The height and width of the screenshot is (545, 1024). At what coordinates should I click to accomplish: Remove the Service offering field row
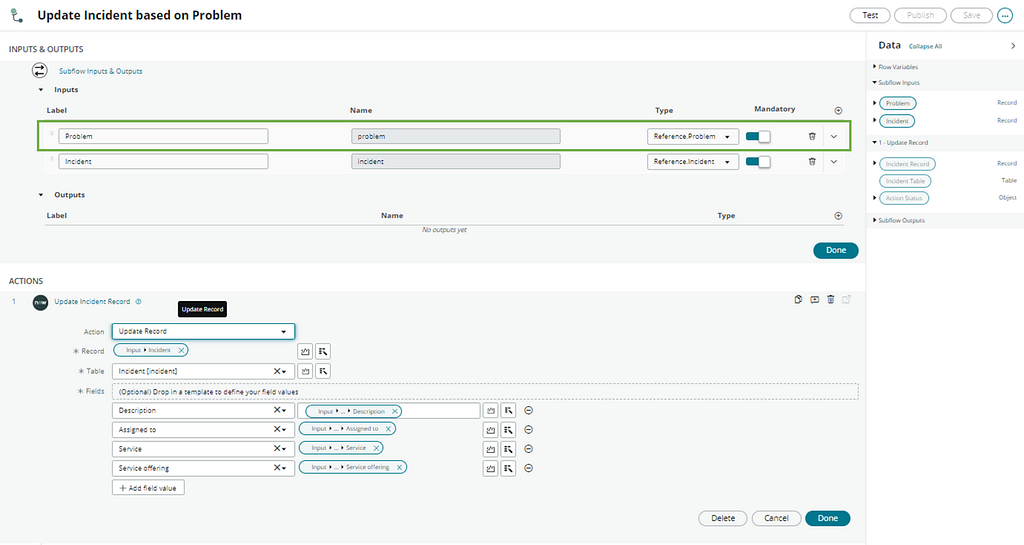pos(529,468)
